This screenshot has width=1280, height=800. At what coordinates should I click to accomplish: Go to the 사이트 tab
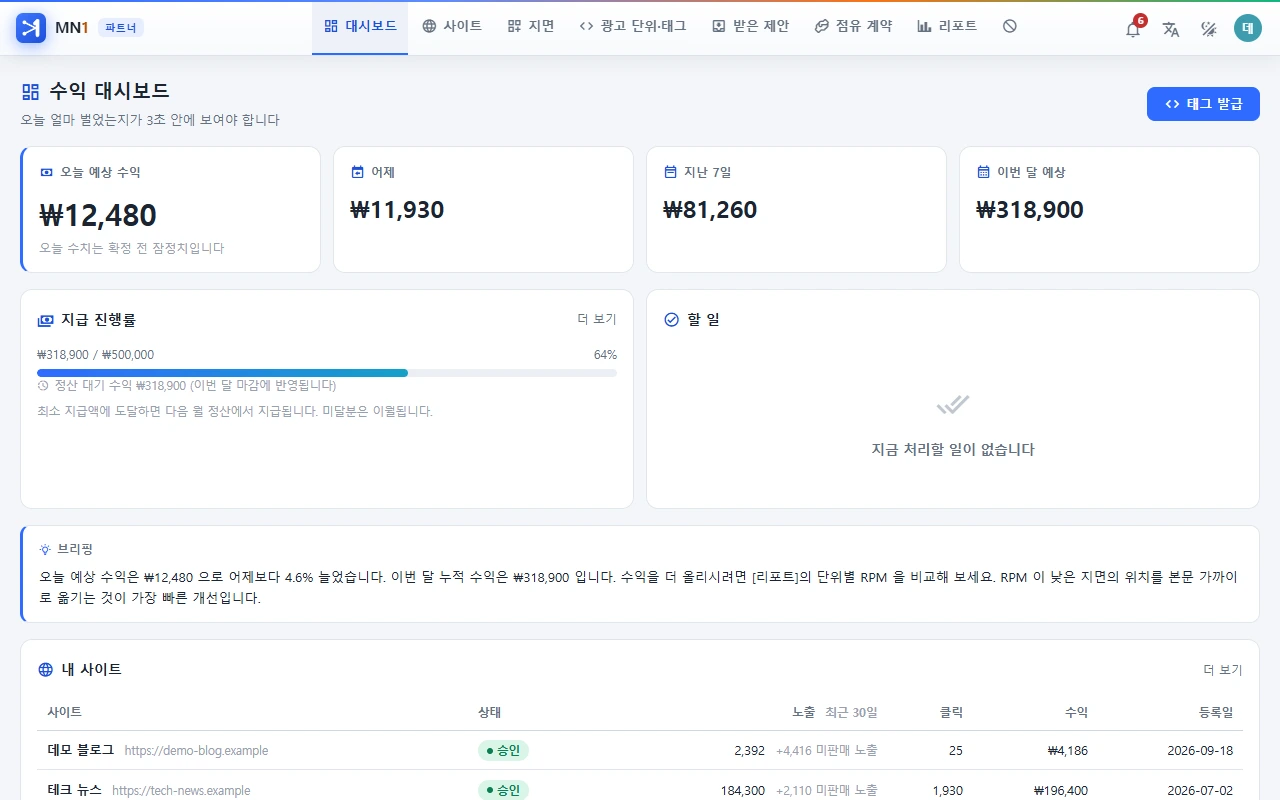click(x=452, y=27)
